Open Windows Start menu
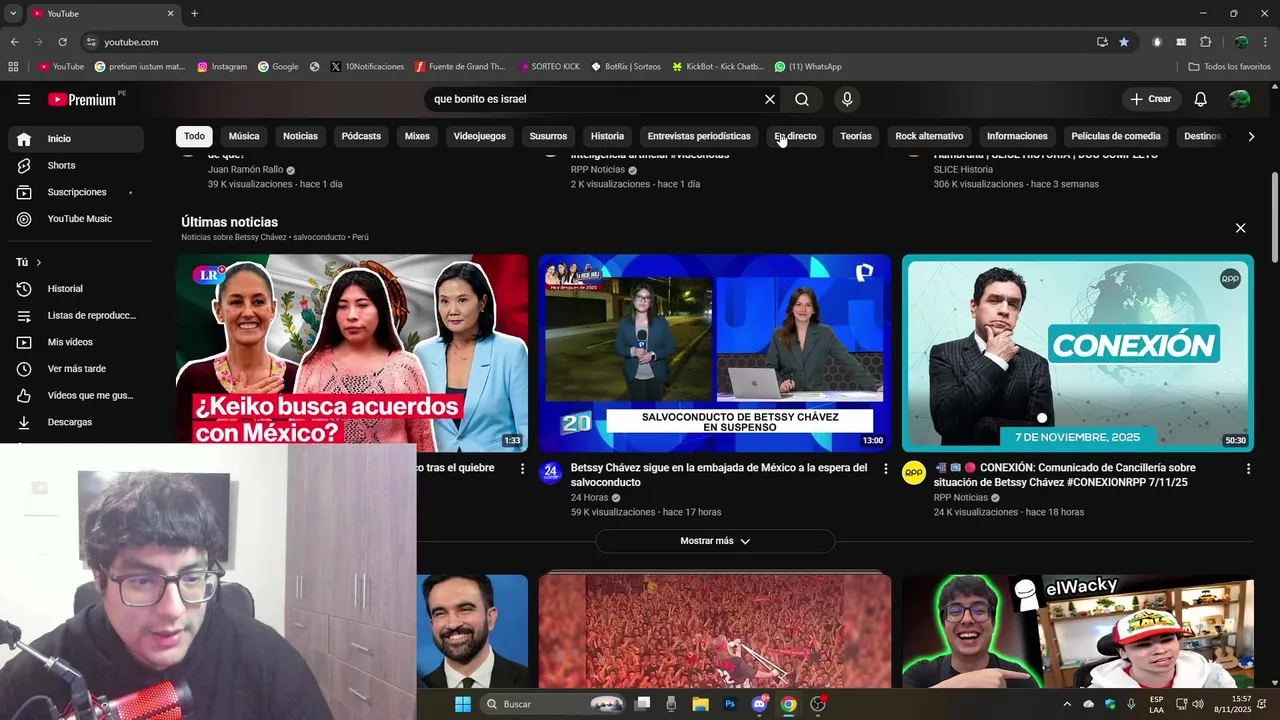 pos(463,704)
